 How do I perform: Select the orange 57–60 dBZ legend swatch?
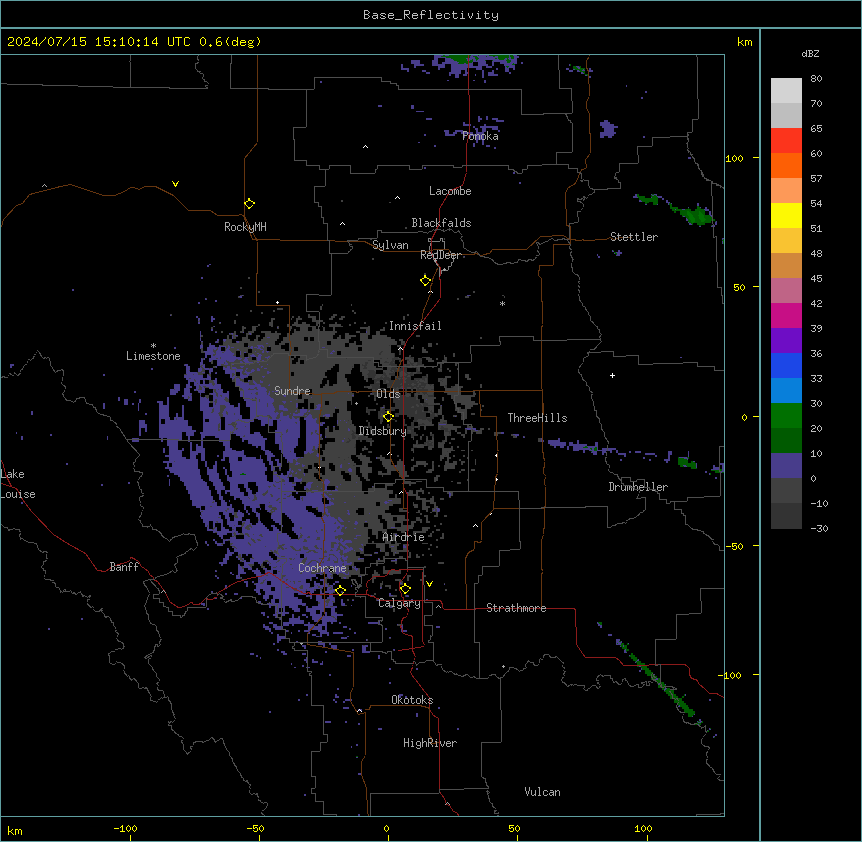tap(786, 165)
